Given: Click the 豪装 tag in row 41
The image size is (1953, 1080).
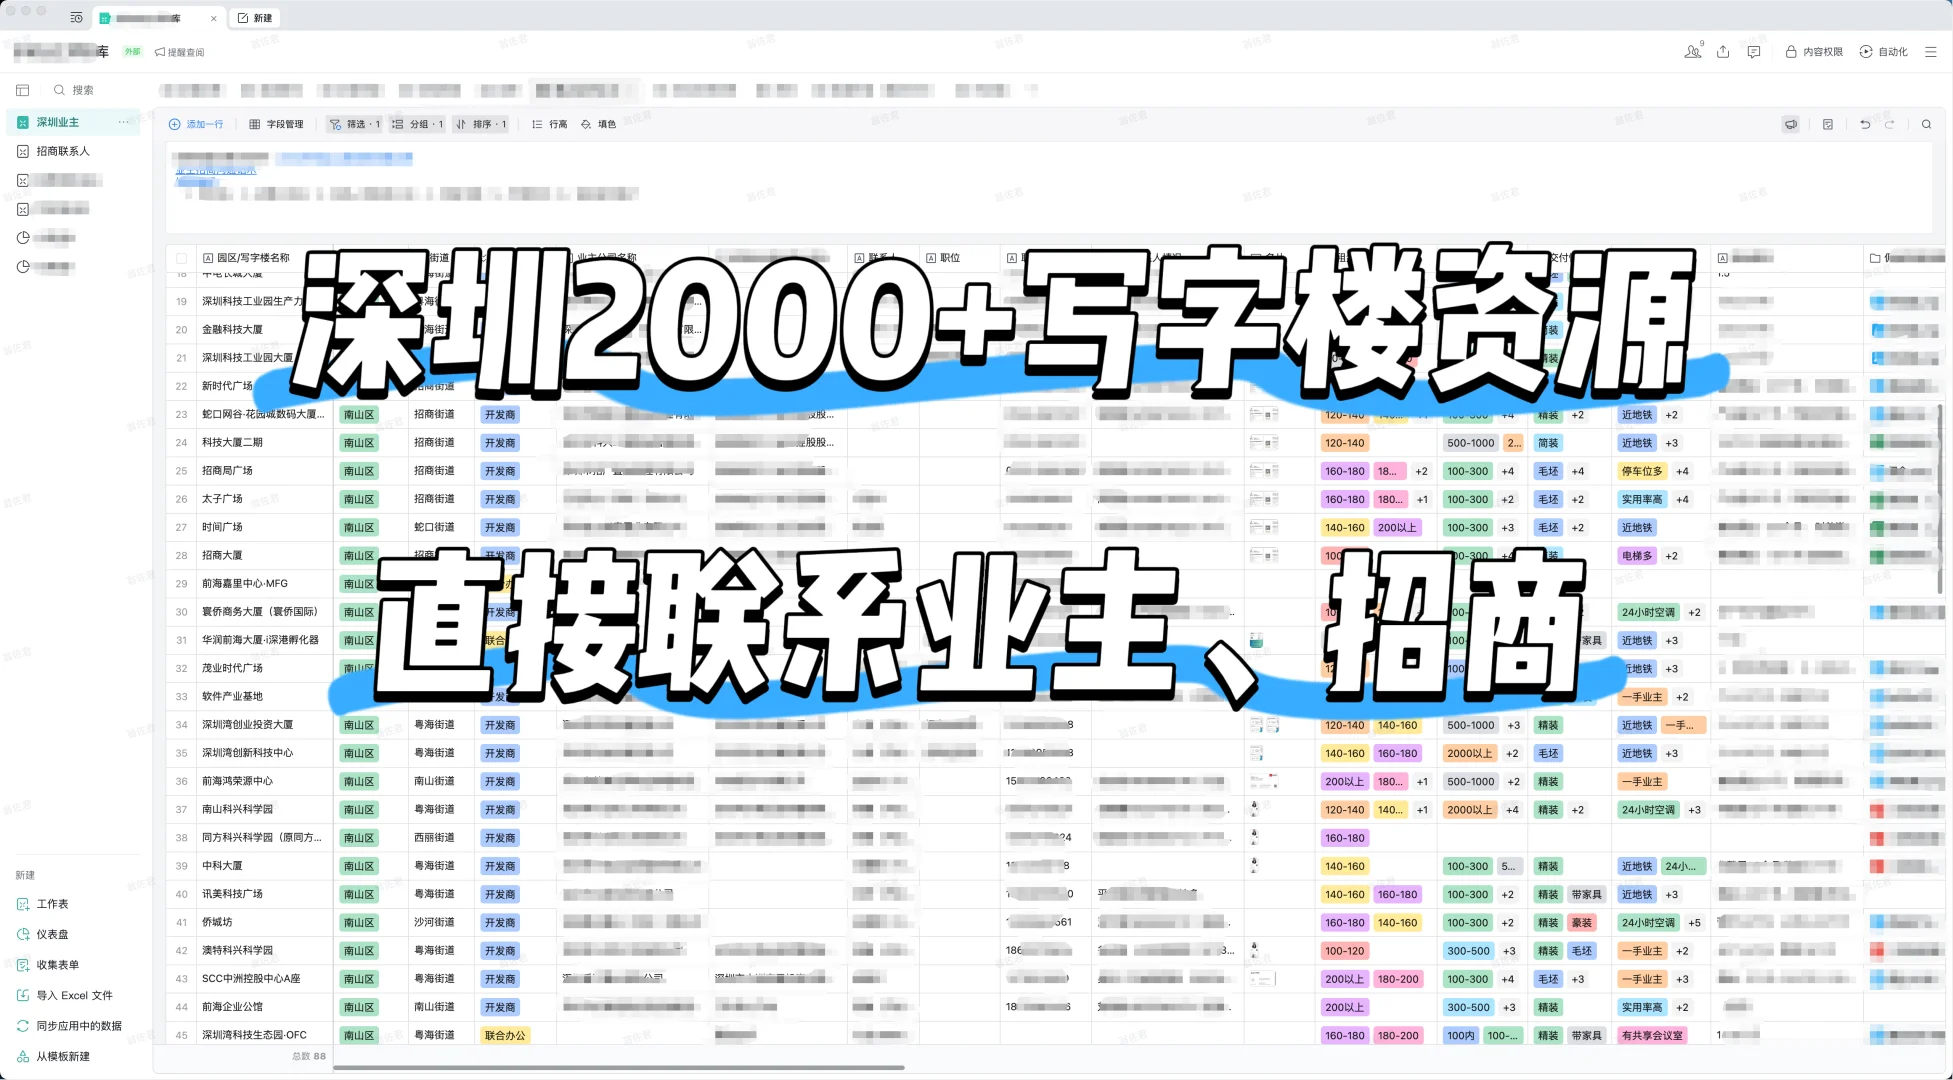Looking at the screenshot, I should coord(1582,923).
